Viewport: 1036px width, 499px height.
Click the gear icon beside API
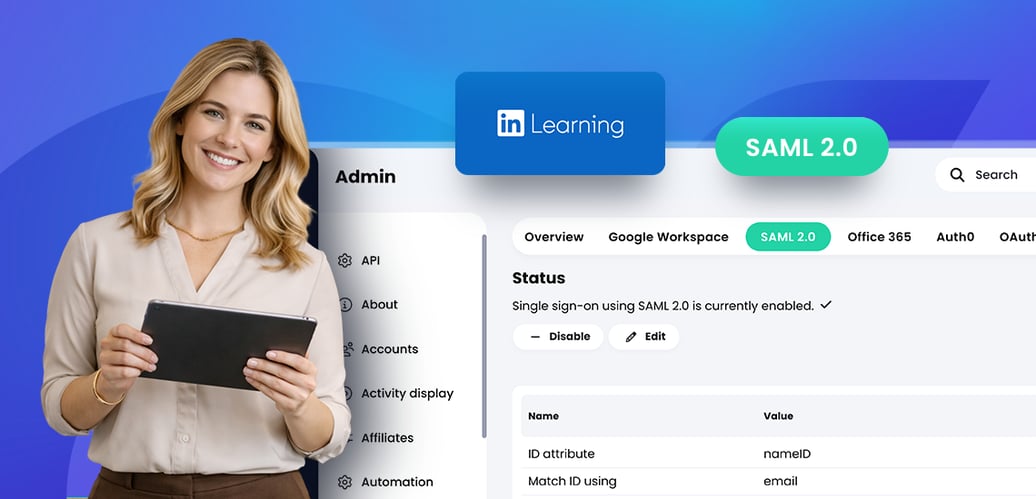[345, 260]
